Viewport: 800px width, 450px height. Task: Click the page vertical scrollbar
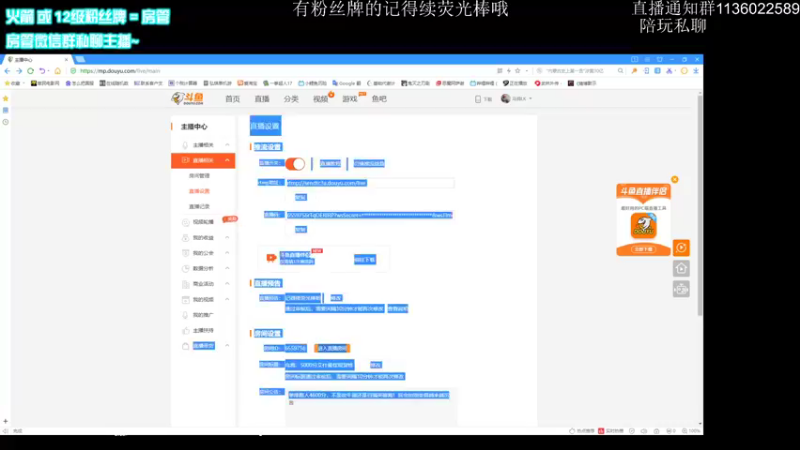pos(700,204)
